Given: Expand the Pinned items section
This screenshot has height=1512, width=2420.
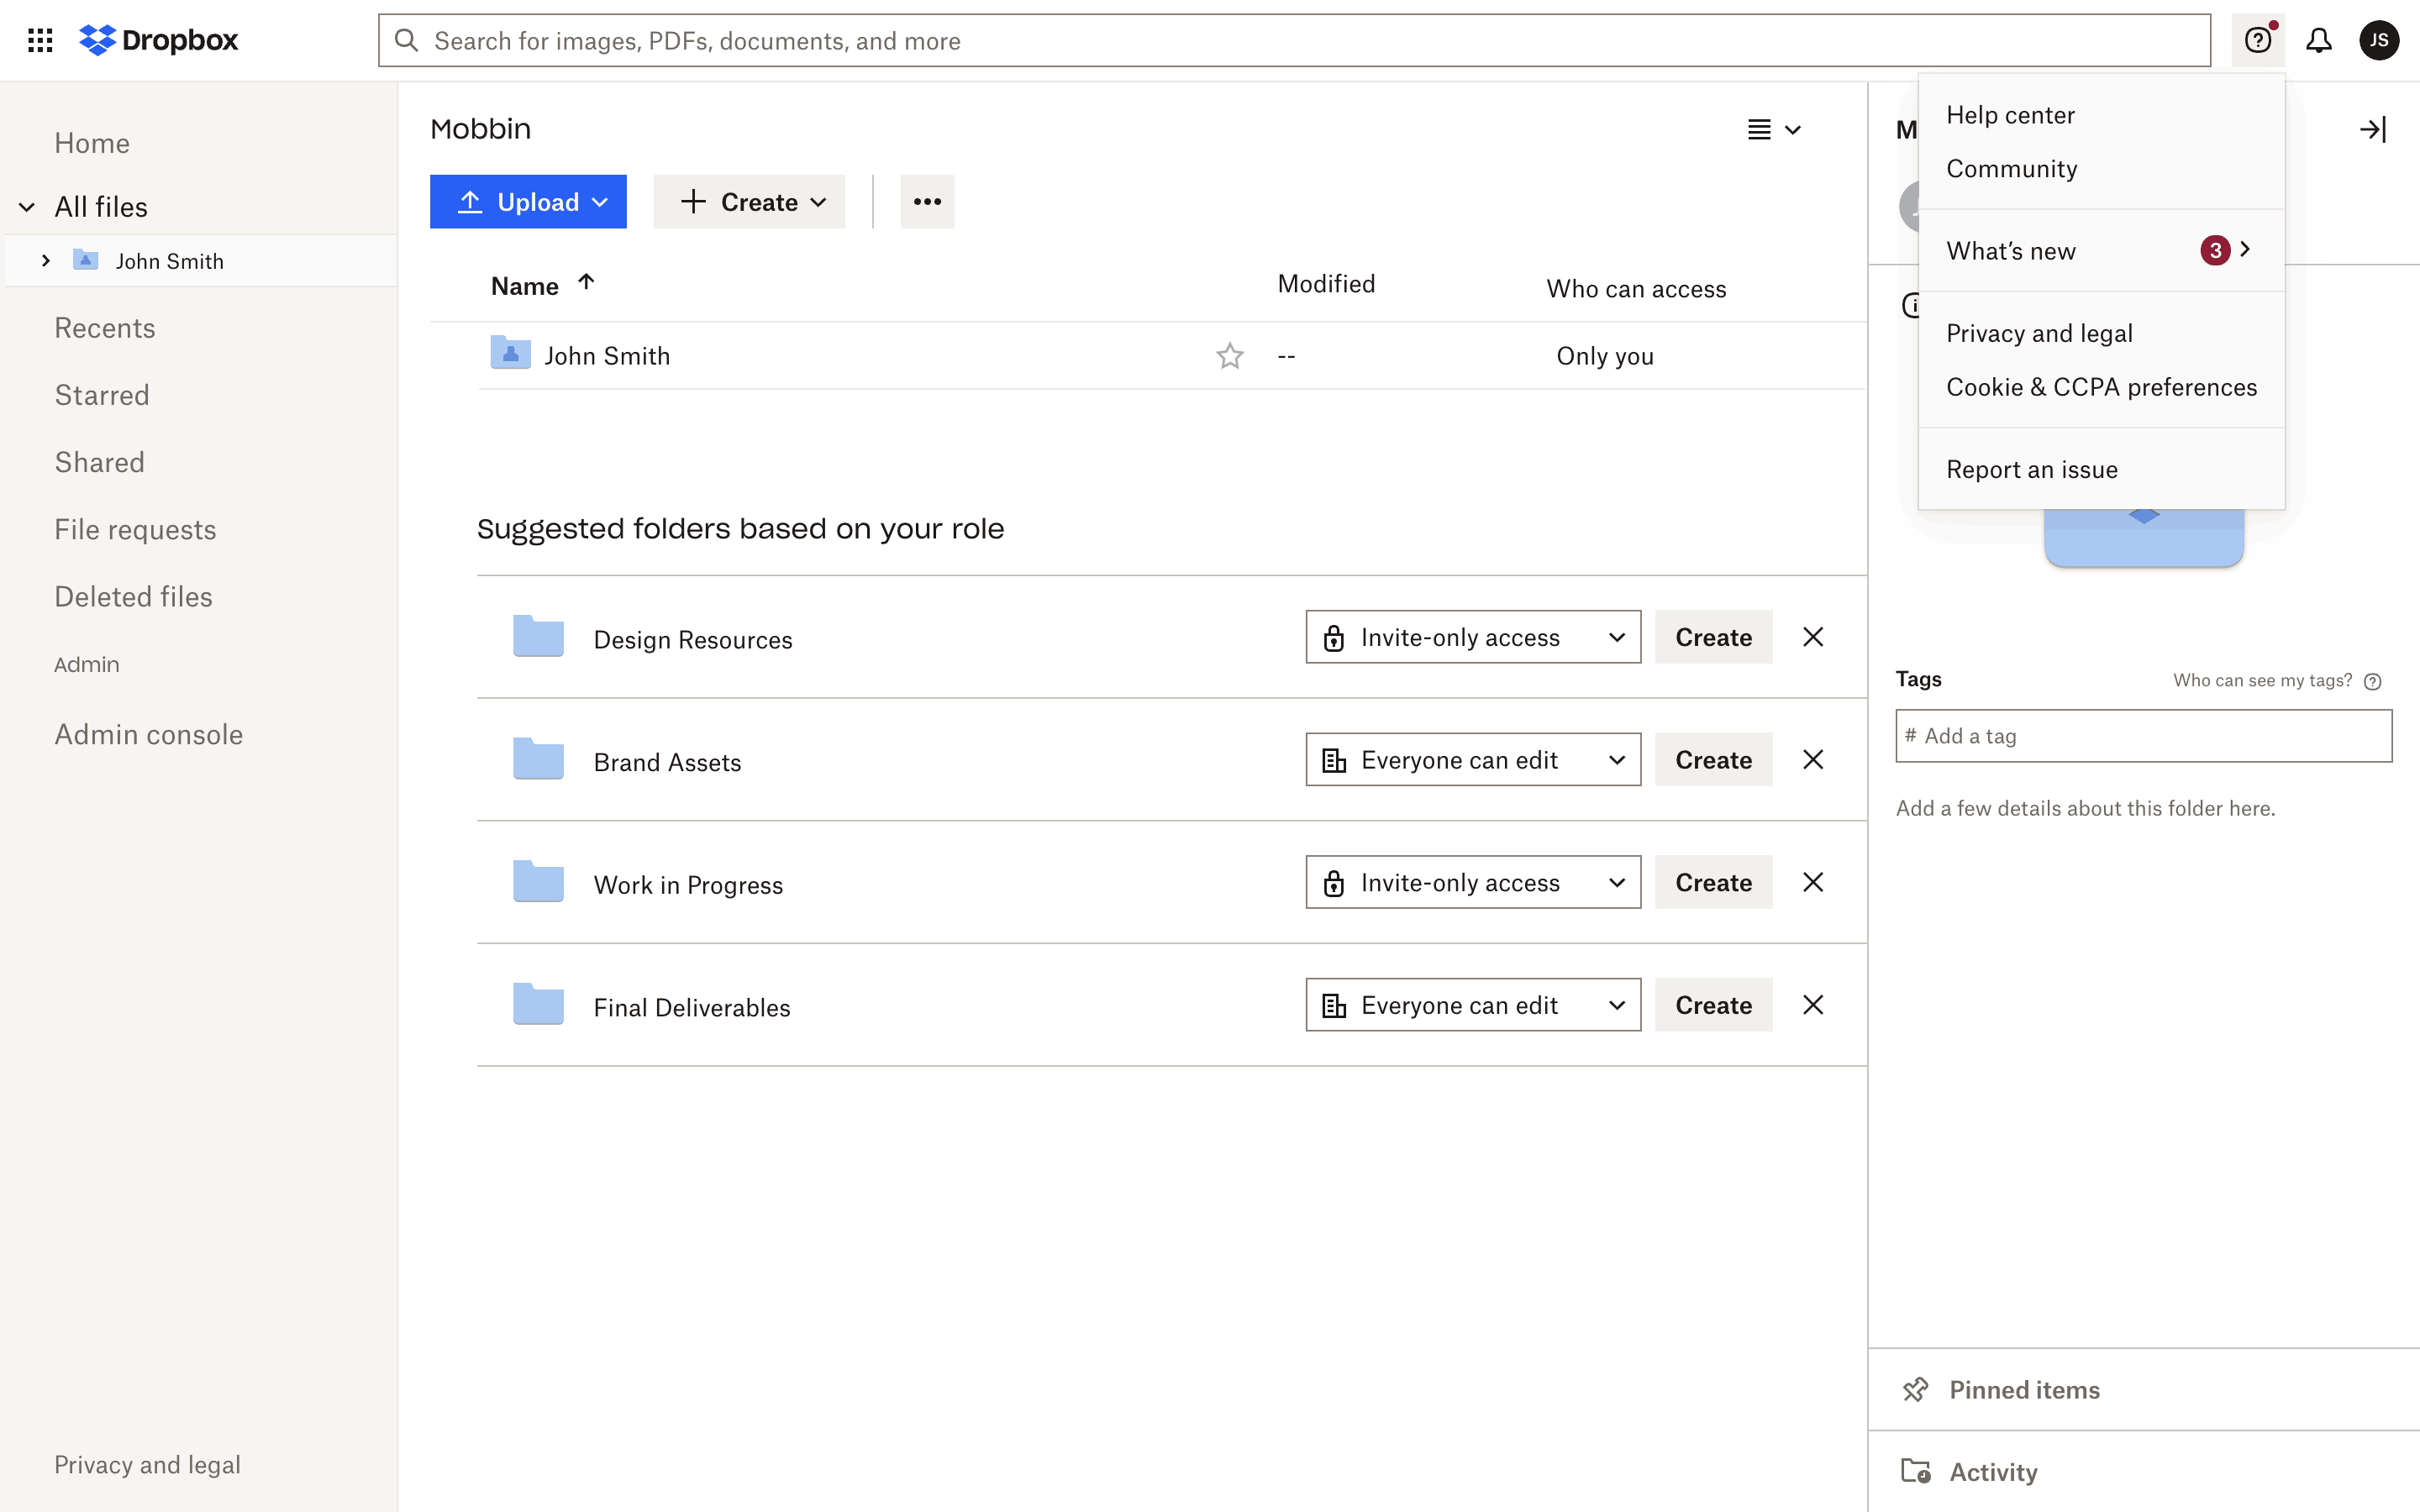Looking at the screenshot, I should 2023,1390.
